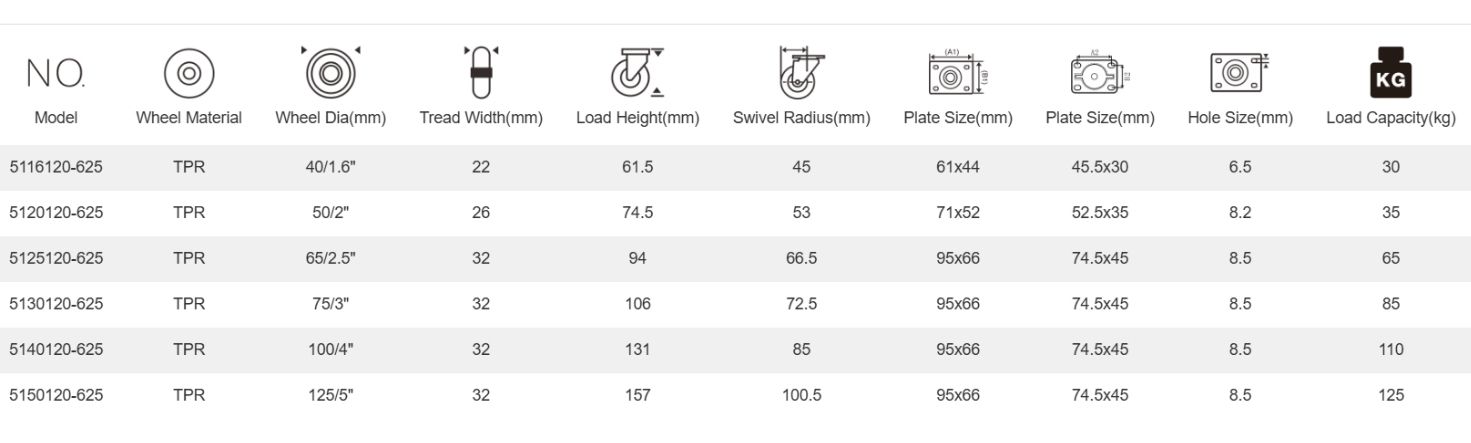Select model number 5130120-625

(56, 303)
